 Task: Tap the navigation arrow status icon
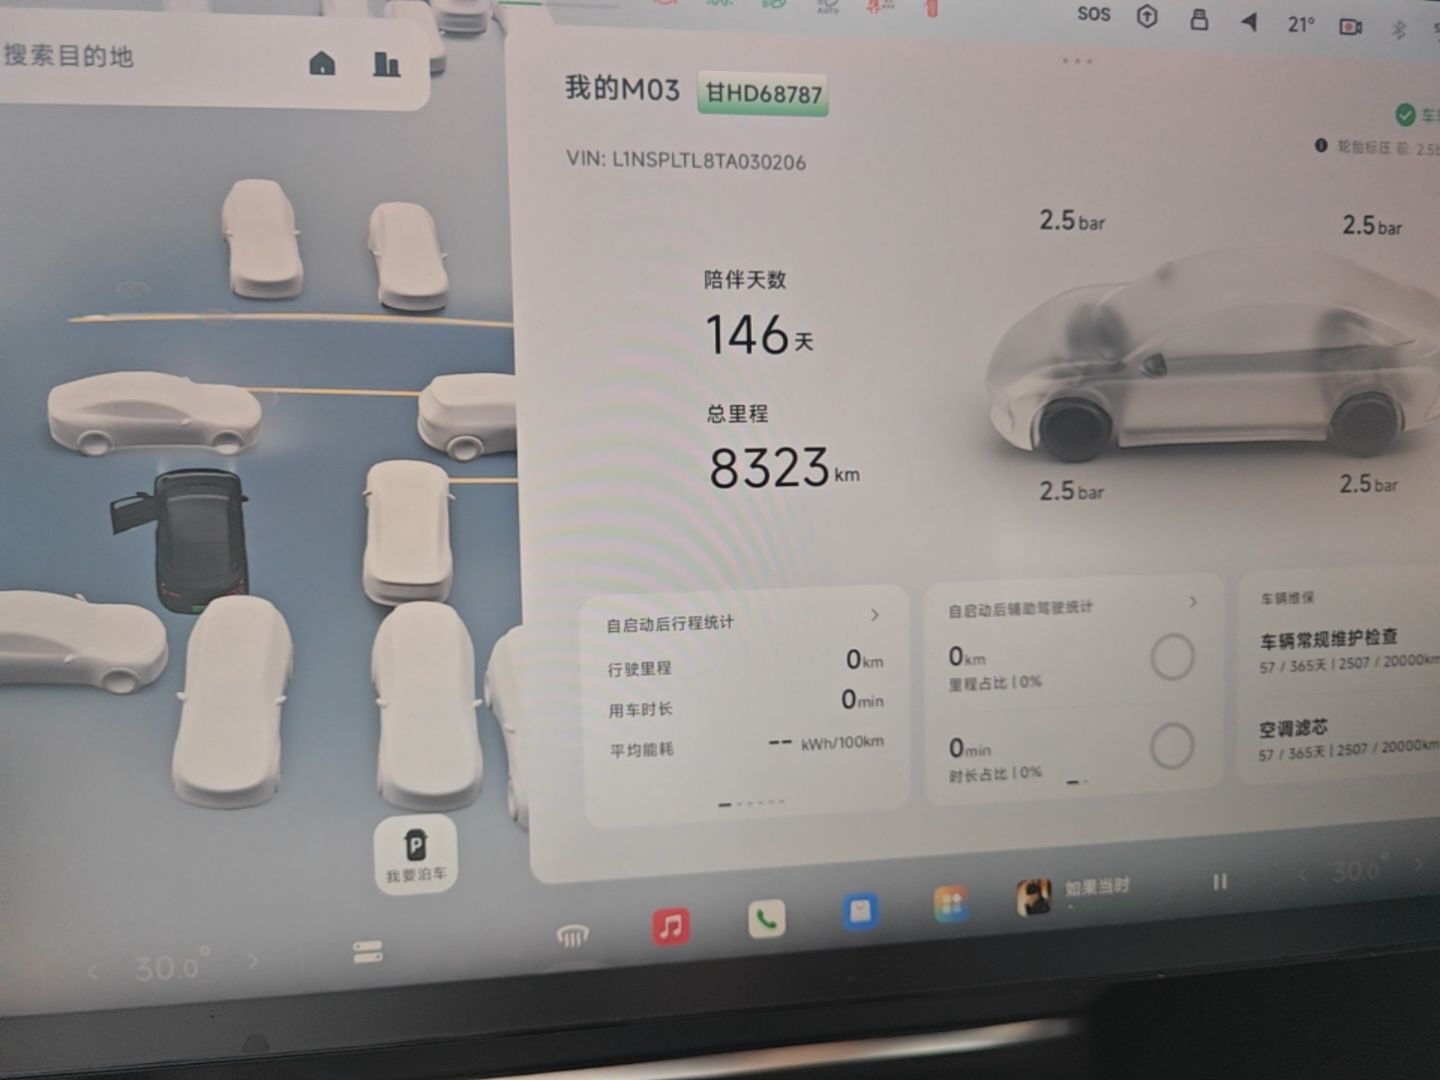point(1249,21)
